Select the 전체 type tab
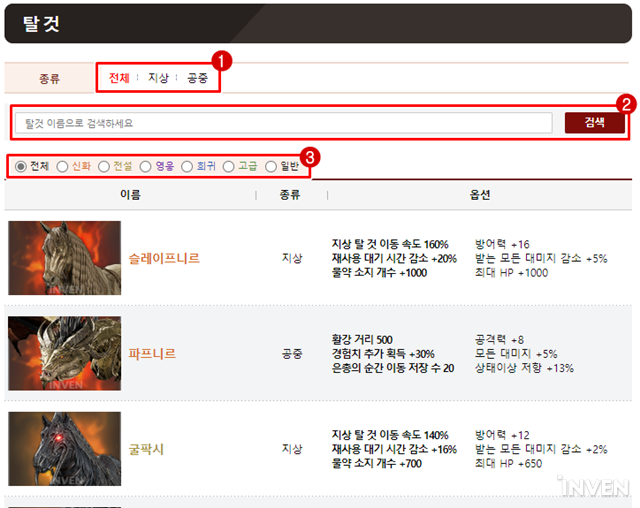Viewport: 640px width, 508px height. click(119, 77)
